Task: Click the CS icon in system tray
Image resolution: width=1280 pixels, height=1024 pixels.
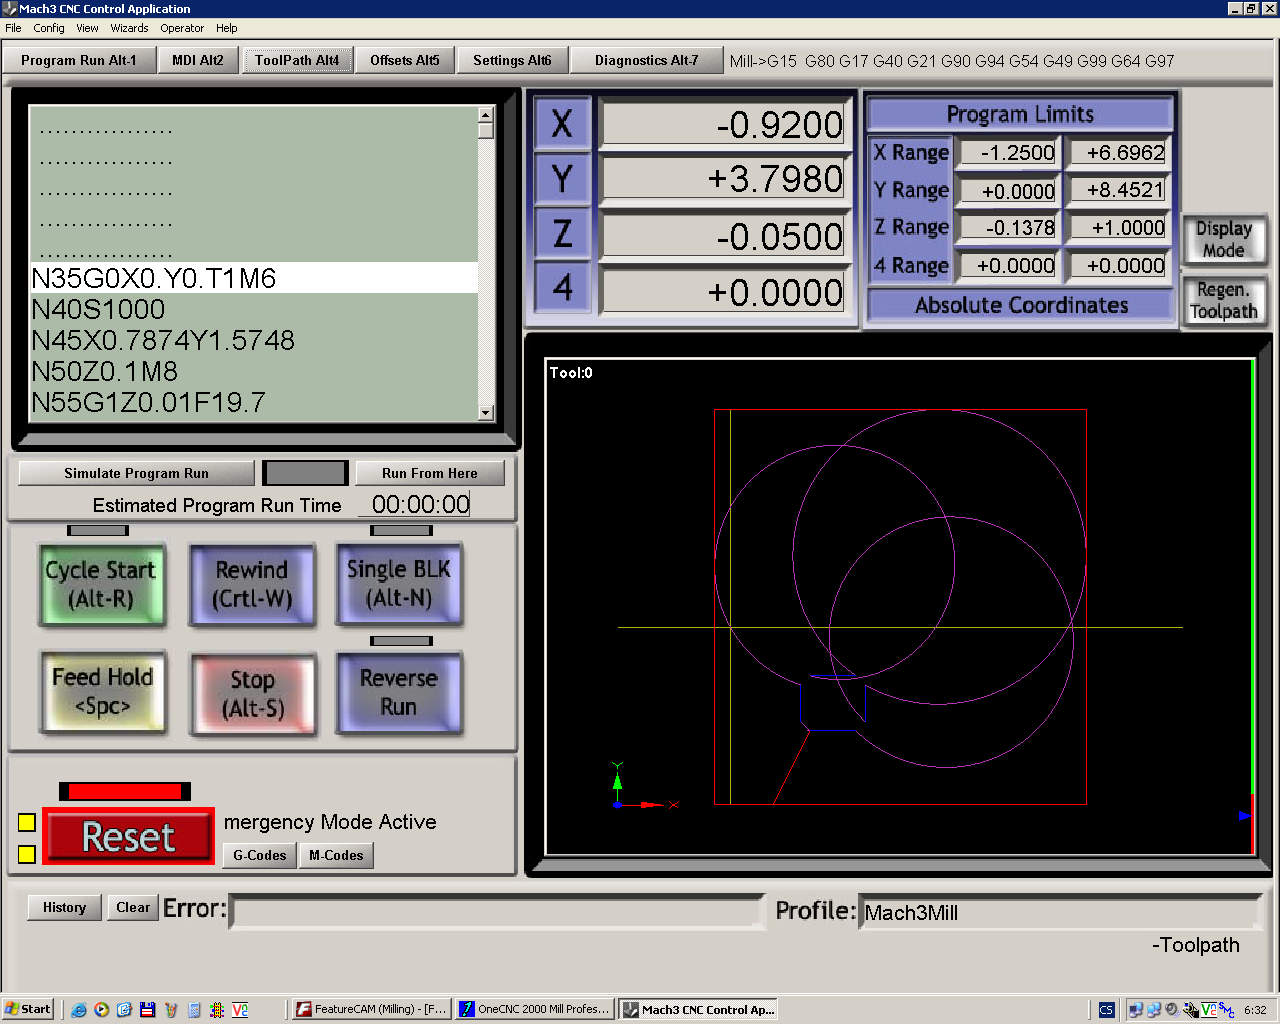Action: click(x=1106, y=1009)
